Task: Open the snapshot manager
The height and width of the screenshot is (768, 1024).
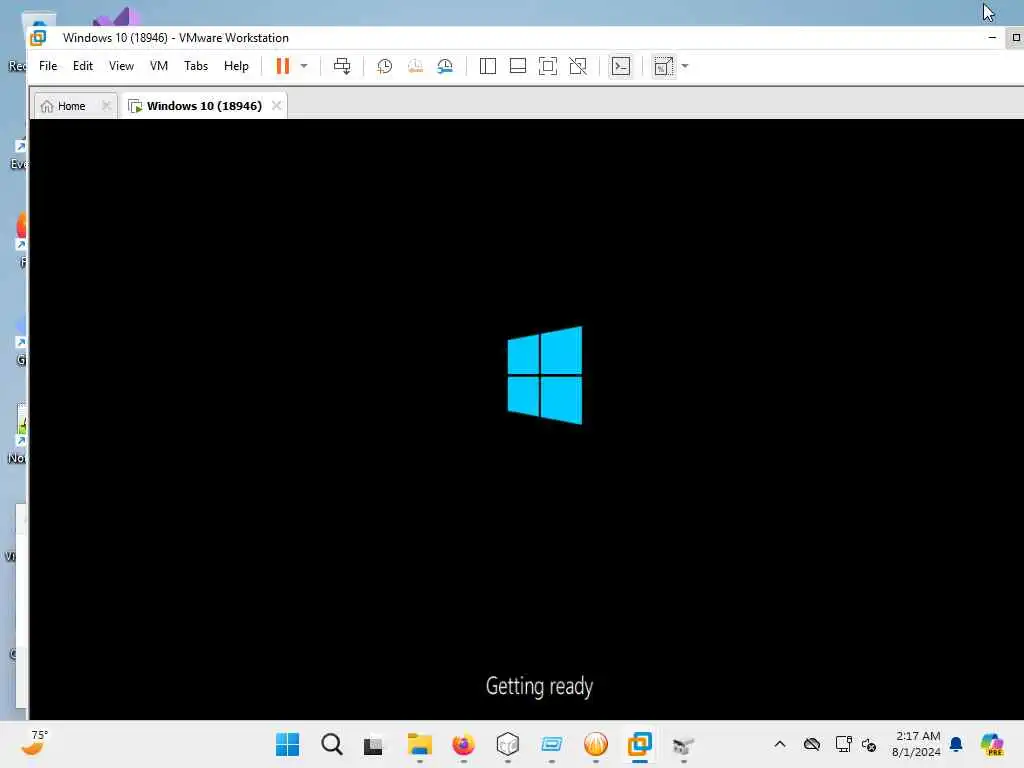Action: click(x=445, y=66)
